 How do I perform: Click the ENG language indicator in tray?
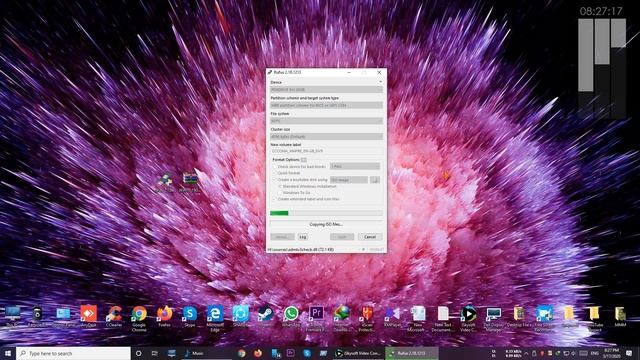(x=595, y=353)
